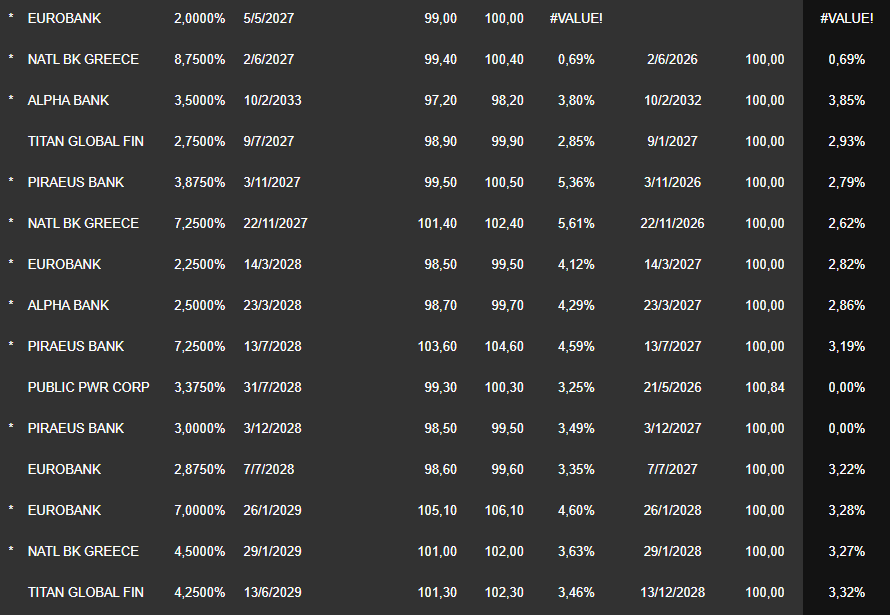The width and height of the screenshot is (890, 615).
Task: Click the 5,36% yield cell
Action: coord(576,182)
